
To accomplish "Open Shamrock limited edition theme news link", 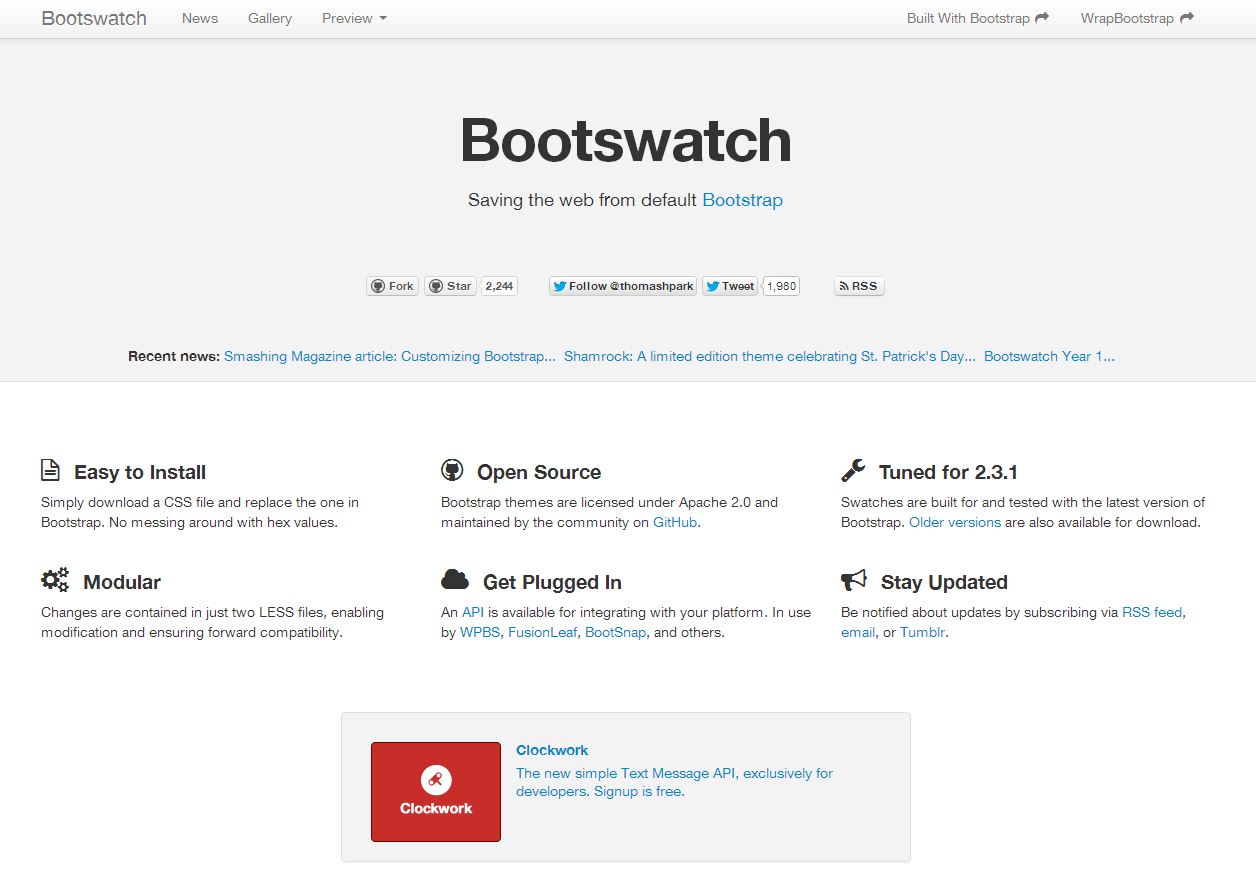I will point(770,356).
